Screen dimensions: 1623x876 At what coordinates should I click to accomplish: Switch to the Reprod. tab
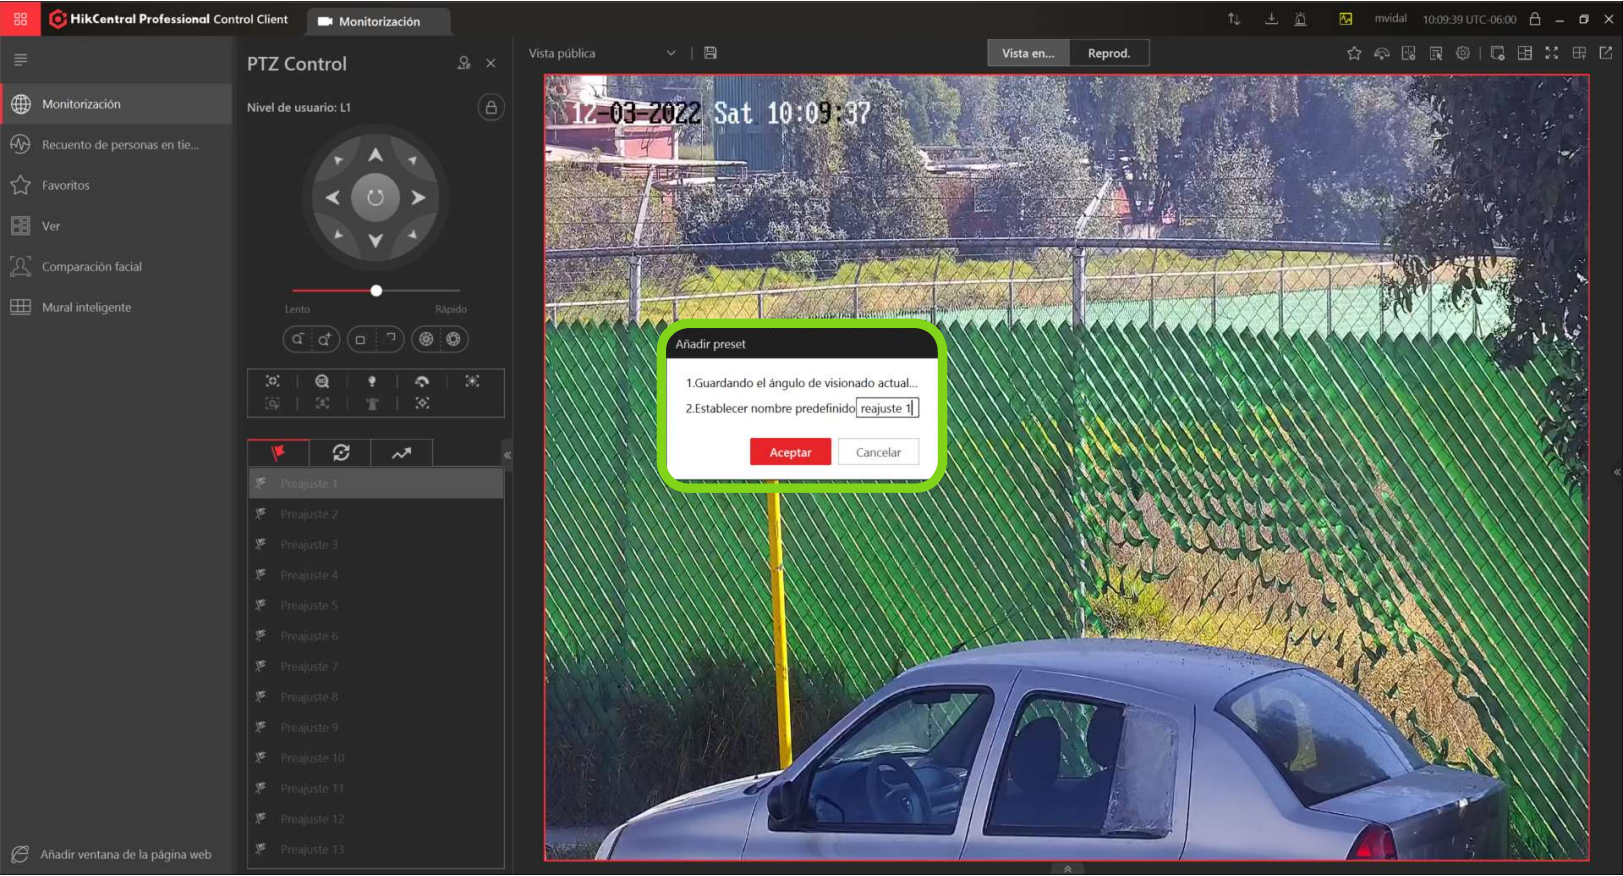[x=1109, y=53]
